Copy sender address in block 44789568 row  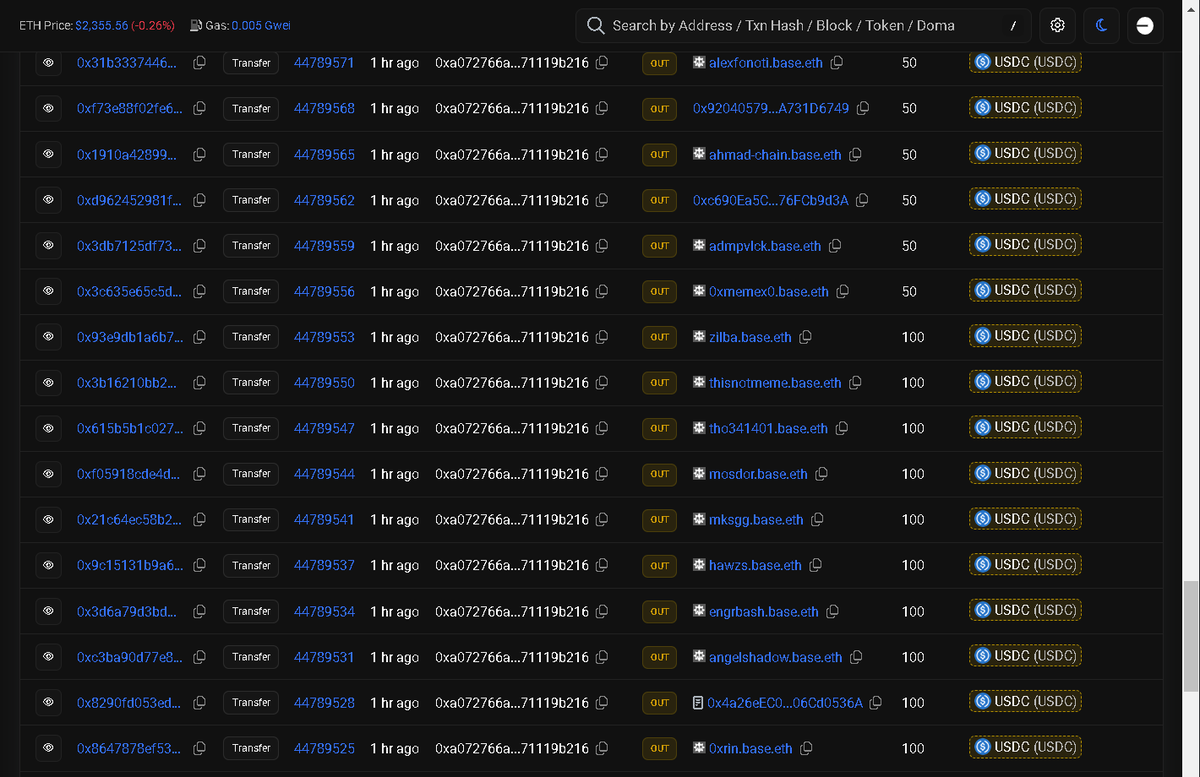(x=602, y=109)
